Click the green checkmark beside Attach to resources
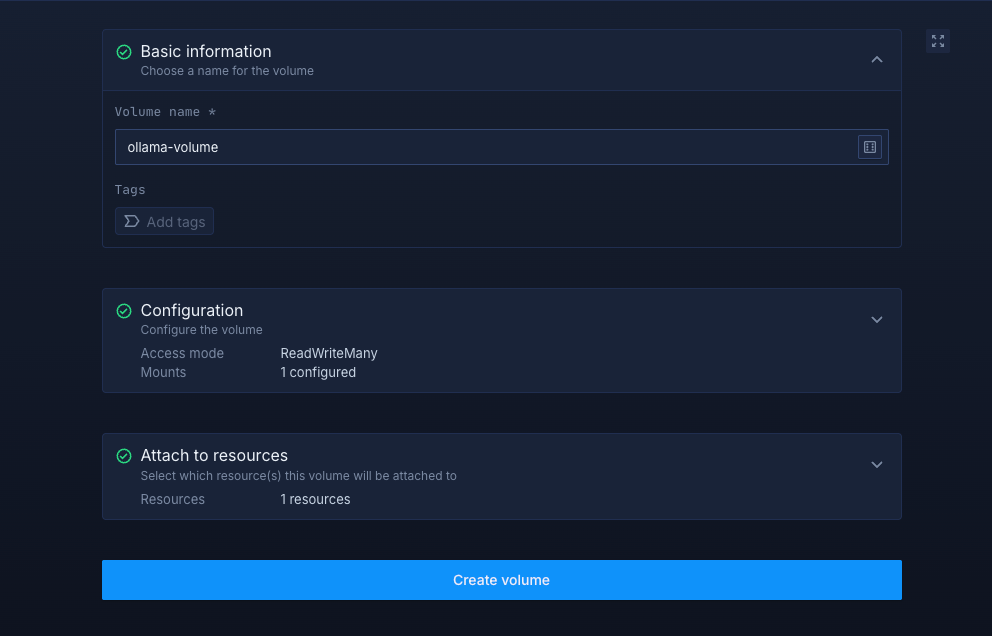The height and width of the screenshot is (636, 992). (124, 456)
